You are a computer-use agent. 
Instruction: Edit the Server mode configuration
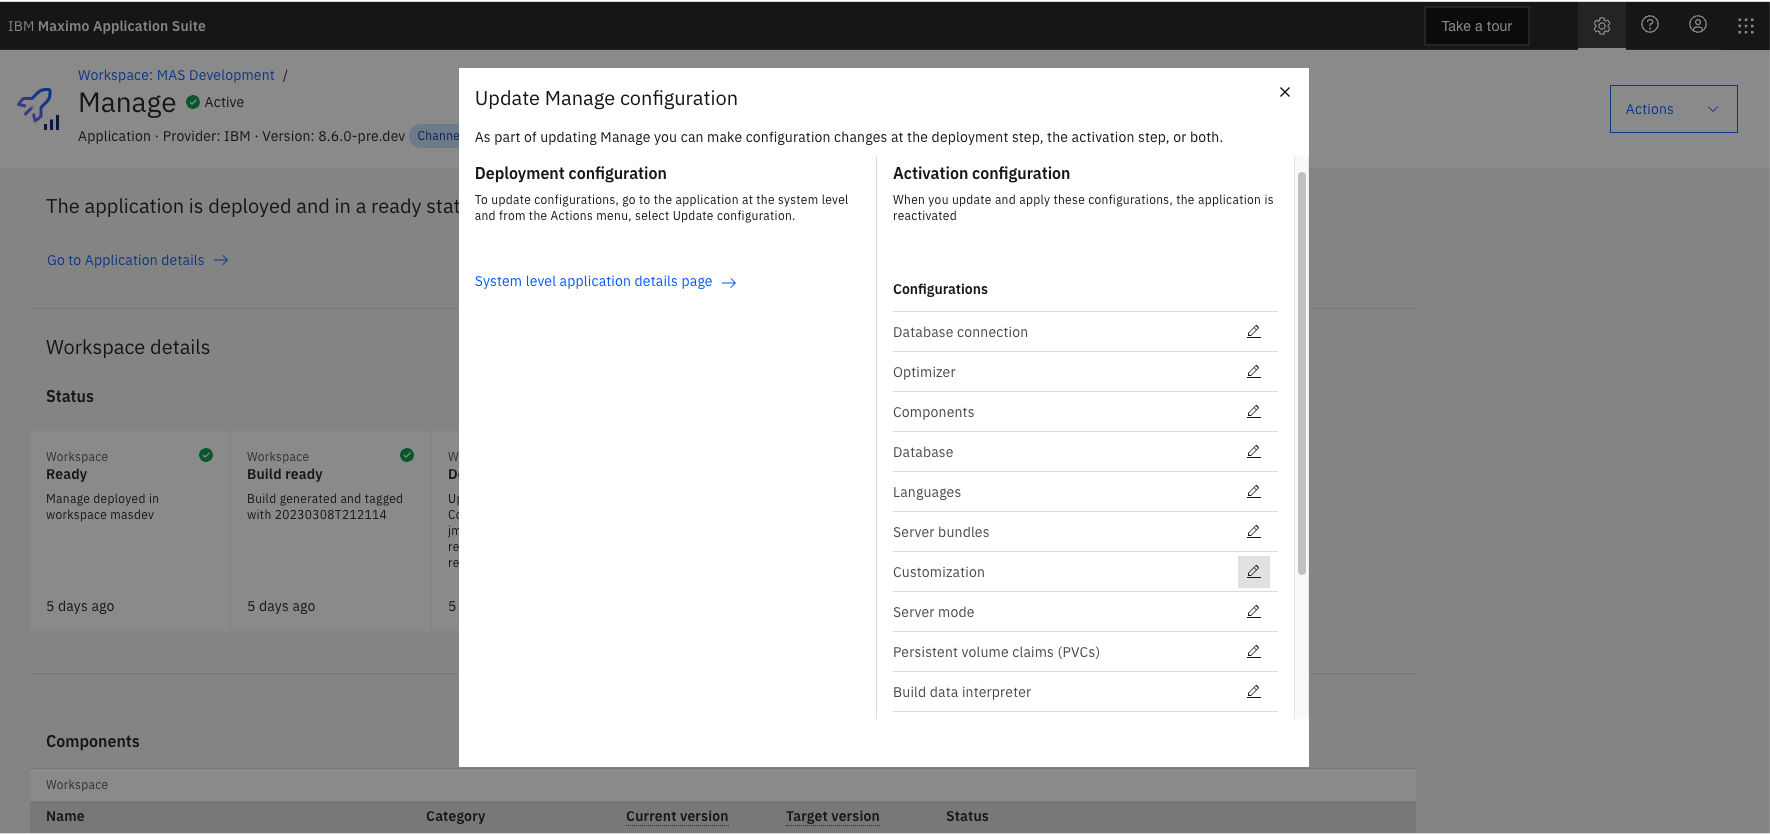coord(1253,612)
